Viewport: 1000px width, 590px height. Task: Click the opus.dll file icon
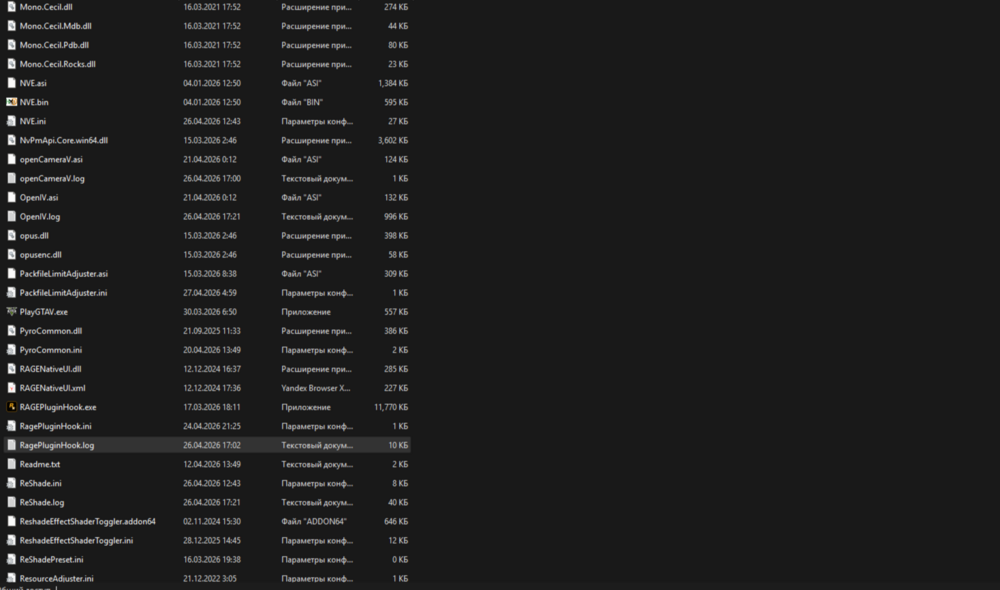click(11, 235)
